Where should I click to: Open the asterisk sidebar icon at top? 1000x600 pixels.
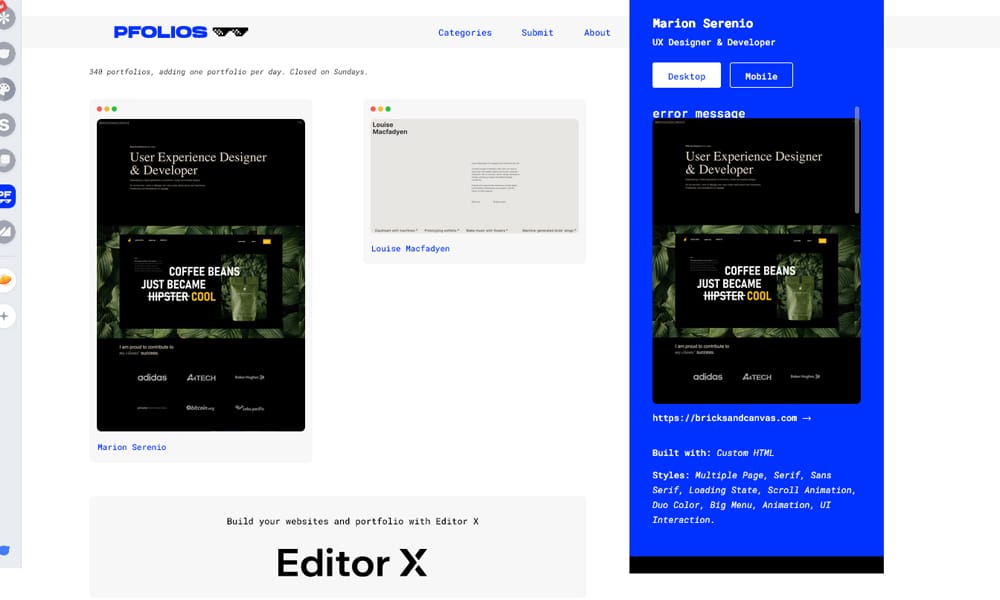click(6, 18)
